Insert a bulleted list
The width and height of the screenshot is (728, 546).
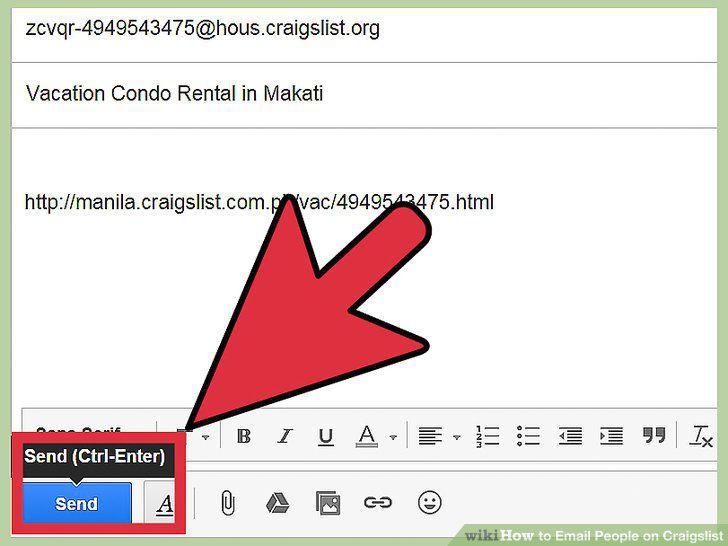(528, 436)
